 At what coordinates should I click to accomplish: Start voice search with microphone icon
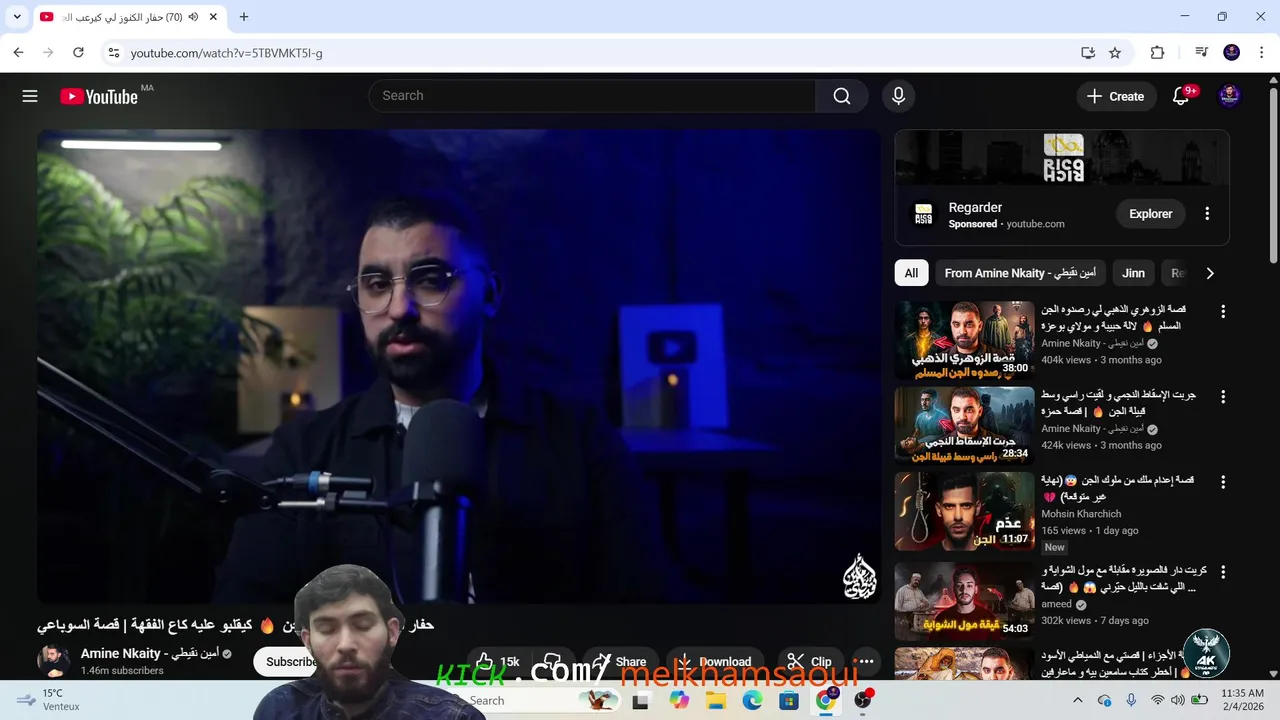pyautogui.click(x=898, y=96)
